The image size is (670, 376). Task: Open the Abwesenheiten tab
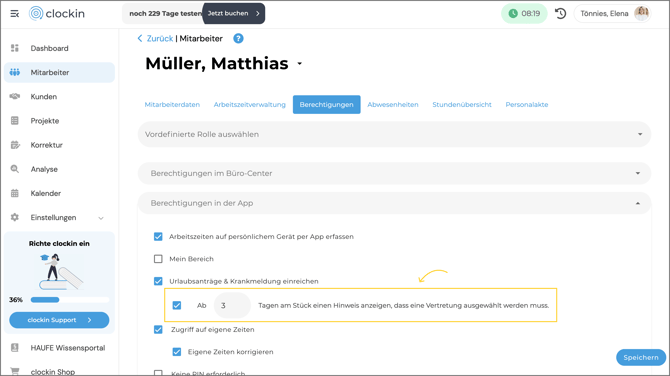393,105
